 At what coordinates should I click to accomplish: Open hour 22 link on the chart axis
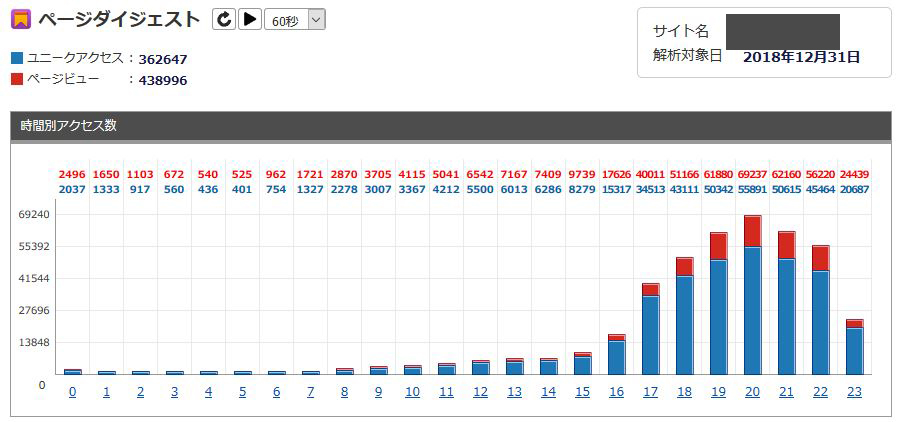click(820, 392)
